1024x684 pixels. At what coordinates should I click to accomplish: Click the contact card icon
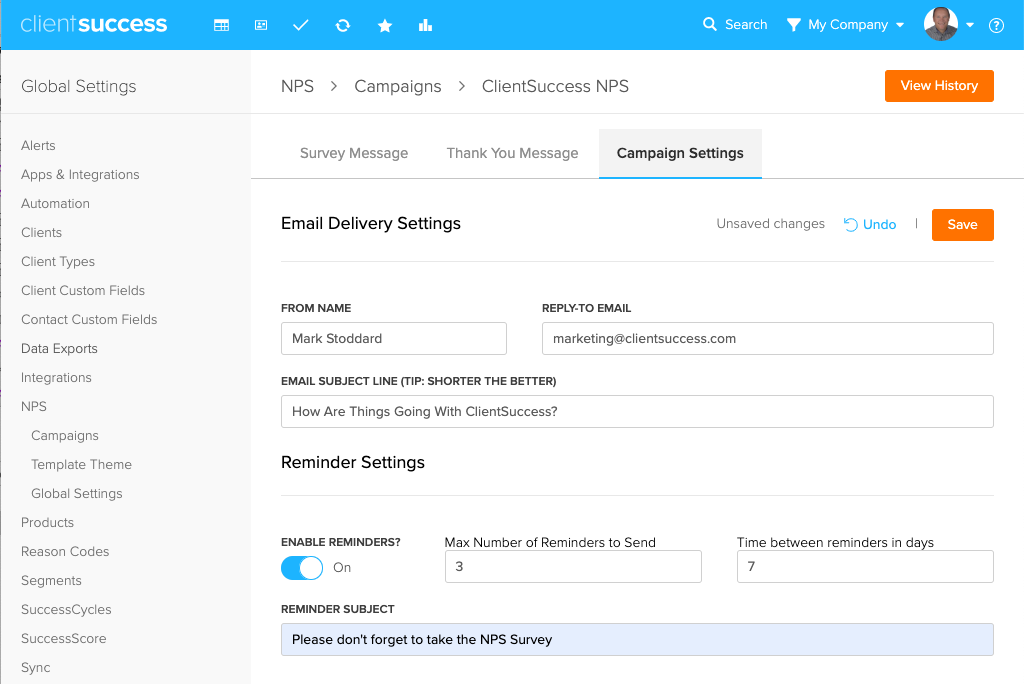click(x=261, y=25)
